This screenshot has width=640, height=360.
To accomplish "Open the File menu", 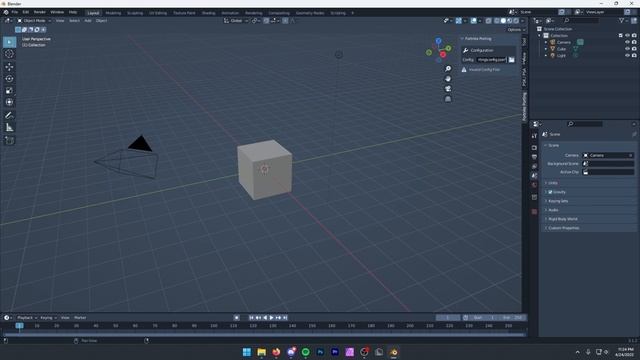I will point(15,12).
